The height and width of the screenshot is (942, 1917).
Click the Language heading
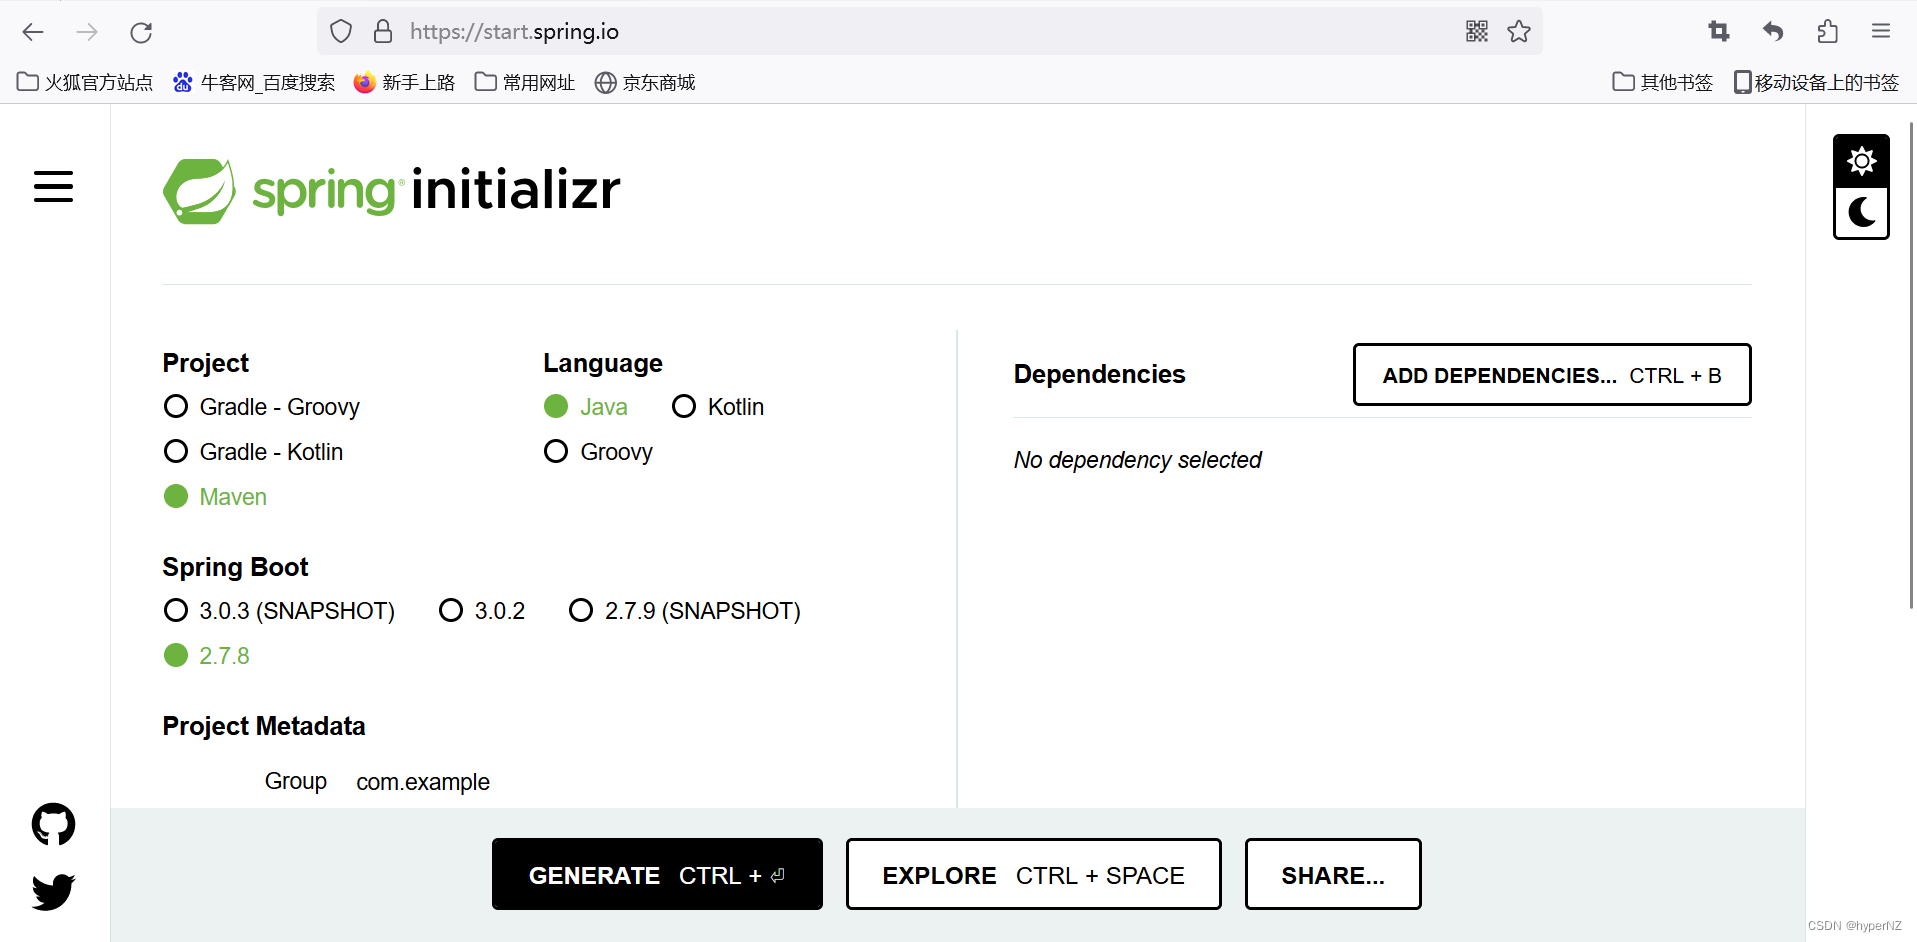coord(603,363)
